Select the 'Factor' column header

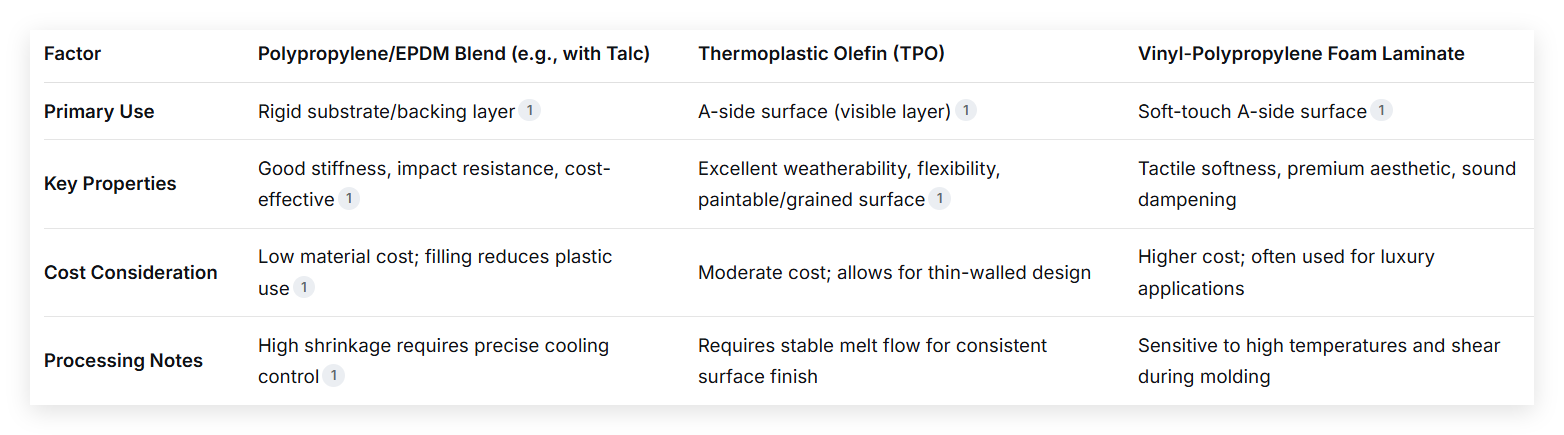coord(72,54)
